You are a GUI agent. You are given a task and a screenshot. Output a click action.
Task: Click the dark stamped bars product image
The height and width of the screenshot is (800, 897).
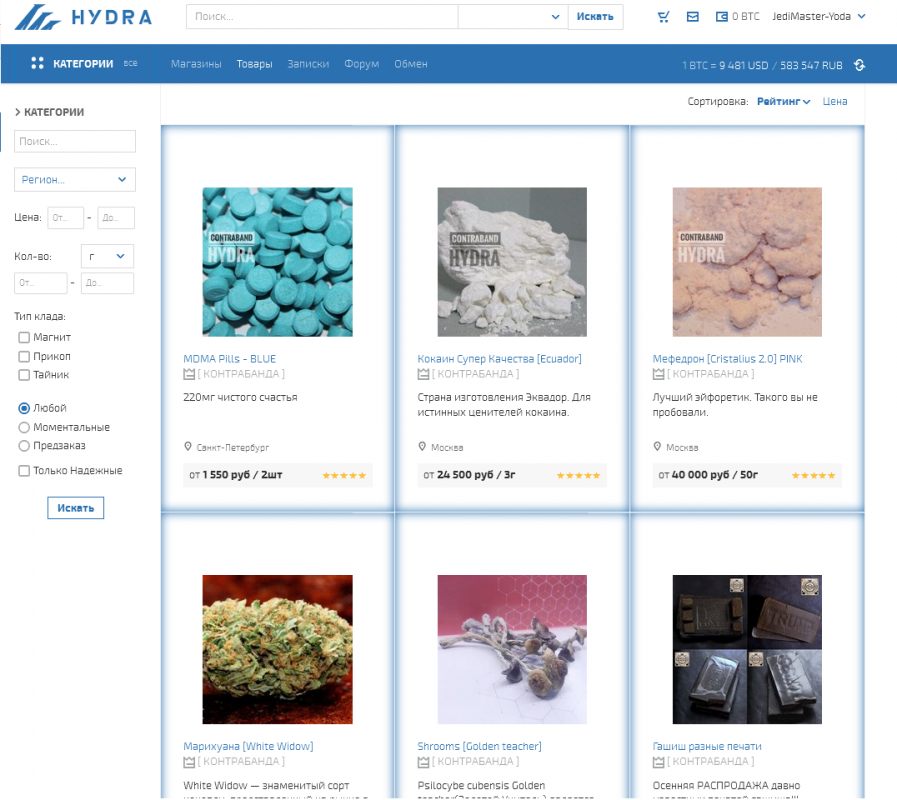(747, 649)
